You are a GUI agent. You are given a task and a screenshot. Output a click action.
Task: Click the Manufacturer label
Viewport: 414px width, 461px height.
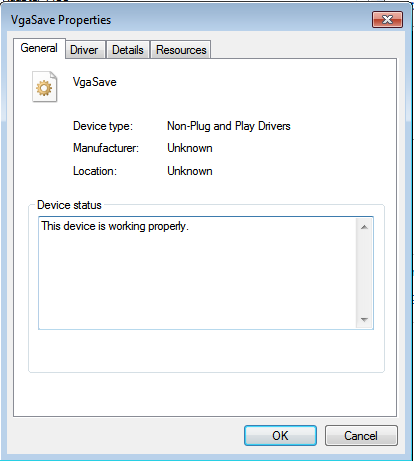tap(106, 148)
